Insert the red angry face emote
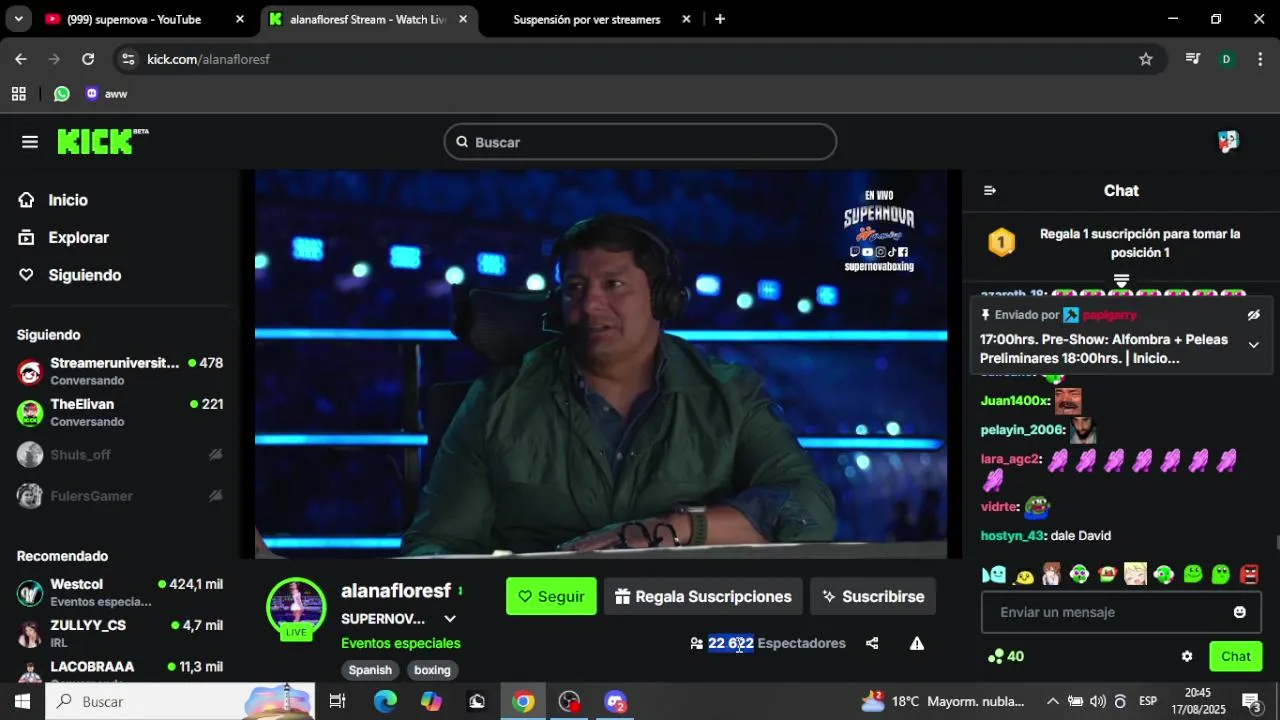The width and height of the screenshot is (1280, 720). (x=1249, y=574)
